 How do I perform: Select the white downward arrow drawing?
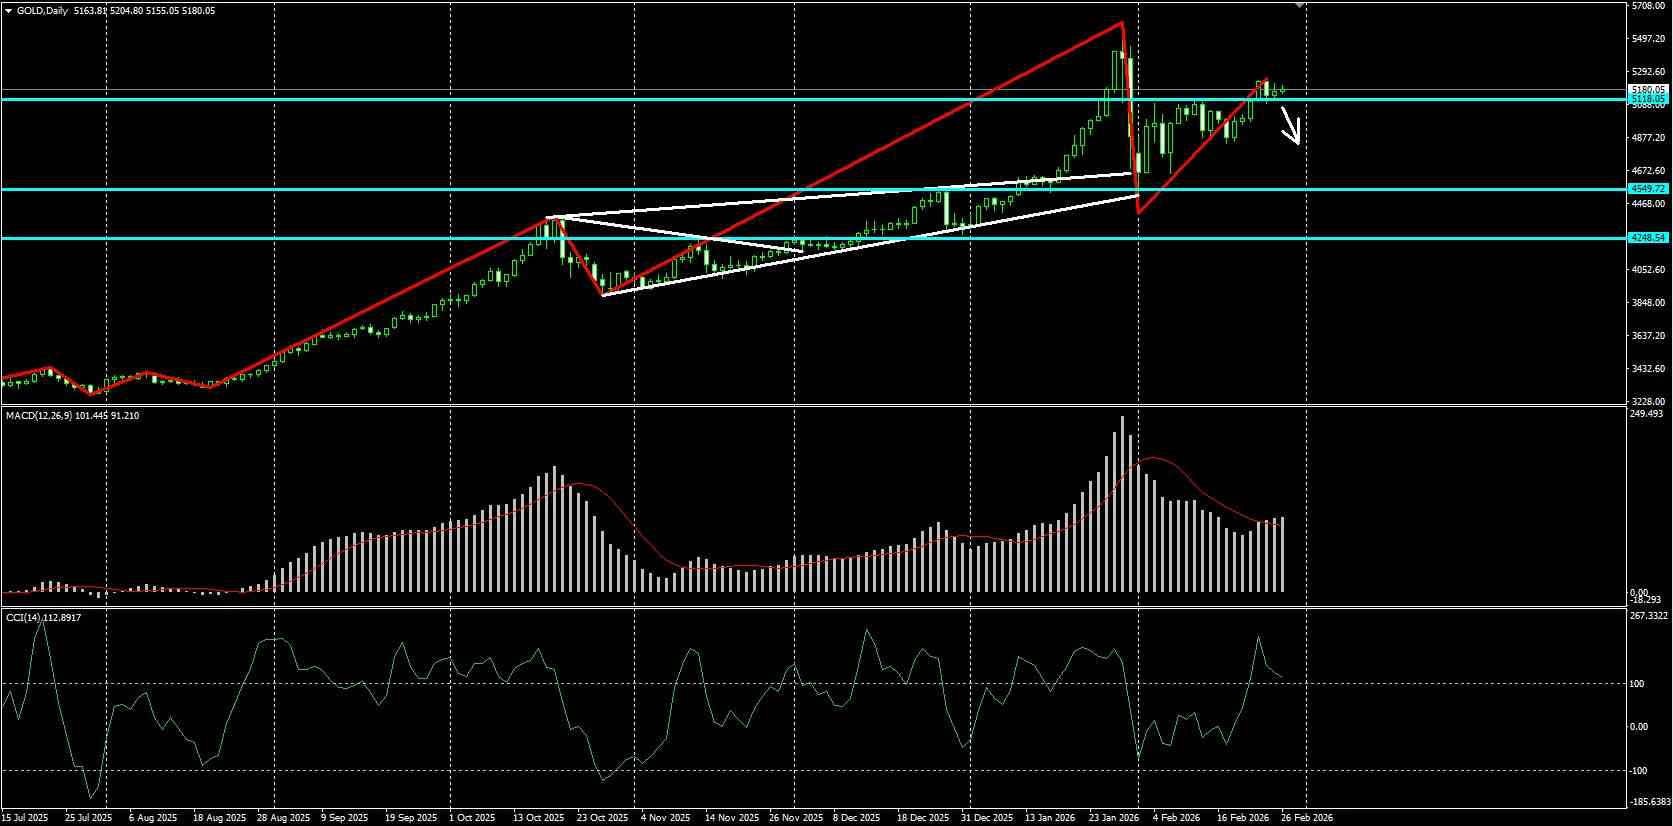pyautogui.click(x=1291, y=127)
